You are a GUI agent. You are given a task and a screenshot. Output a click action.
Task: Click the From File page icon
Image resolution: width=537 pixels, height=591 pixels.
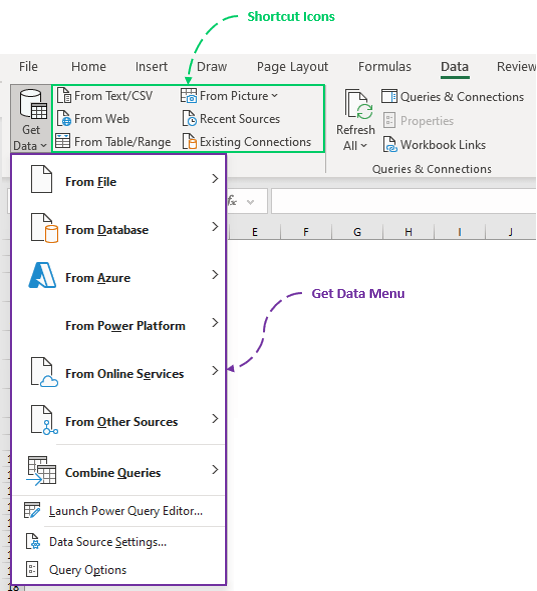click(x=41, y=179)
